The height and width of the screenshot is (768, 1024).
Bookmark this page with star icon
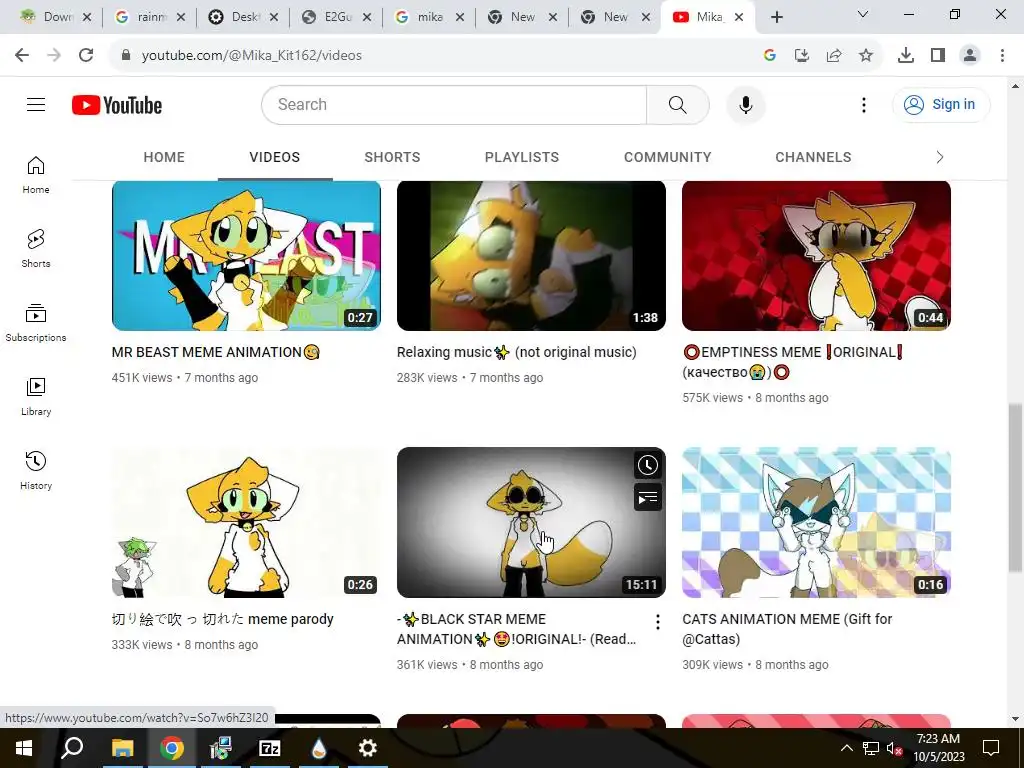point(865,56)
